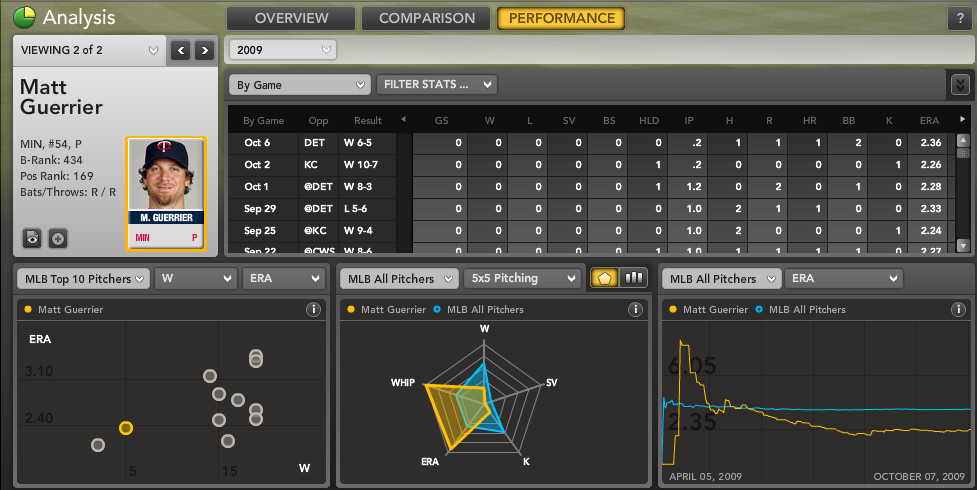Toggle the watch eye icon under player info
Viewport: 977px width, 490px height.
33,238
